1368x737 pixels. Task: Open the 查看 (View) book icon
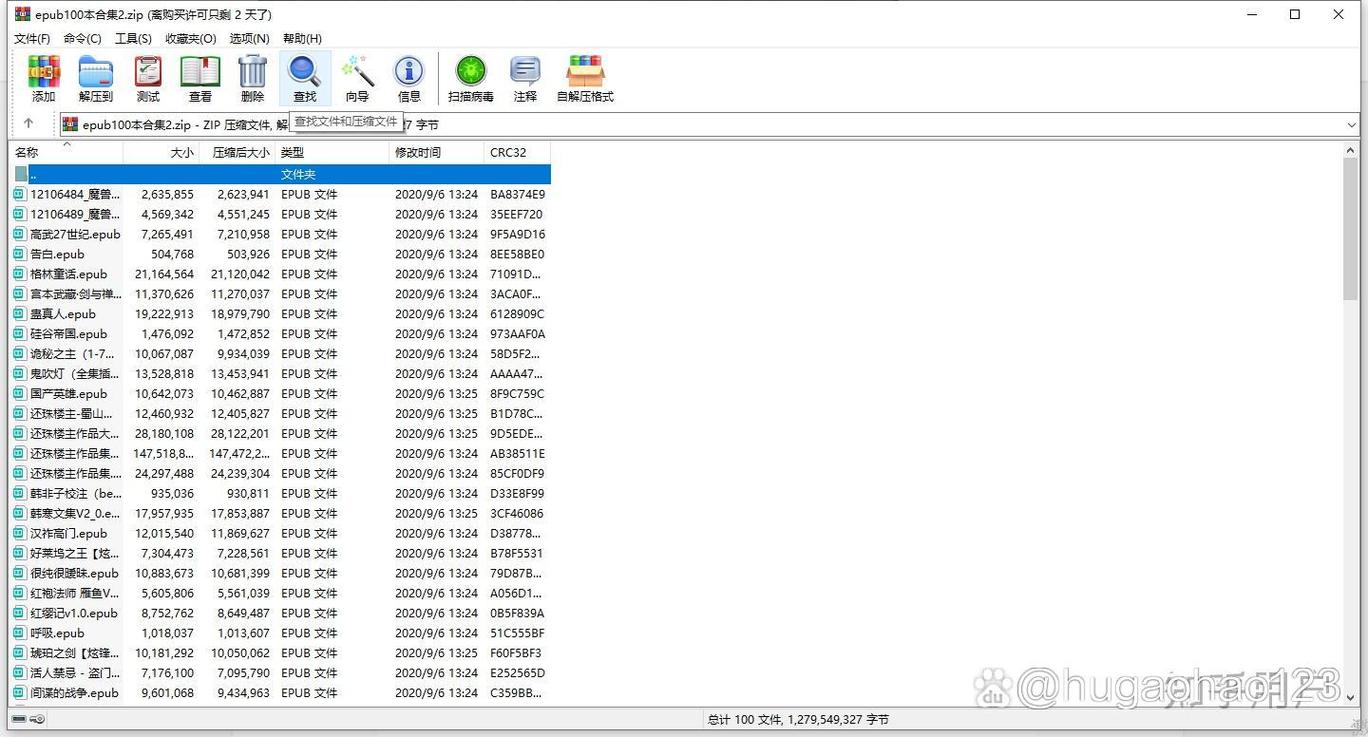point(200,78)
